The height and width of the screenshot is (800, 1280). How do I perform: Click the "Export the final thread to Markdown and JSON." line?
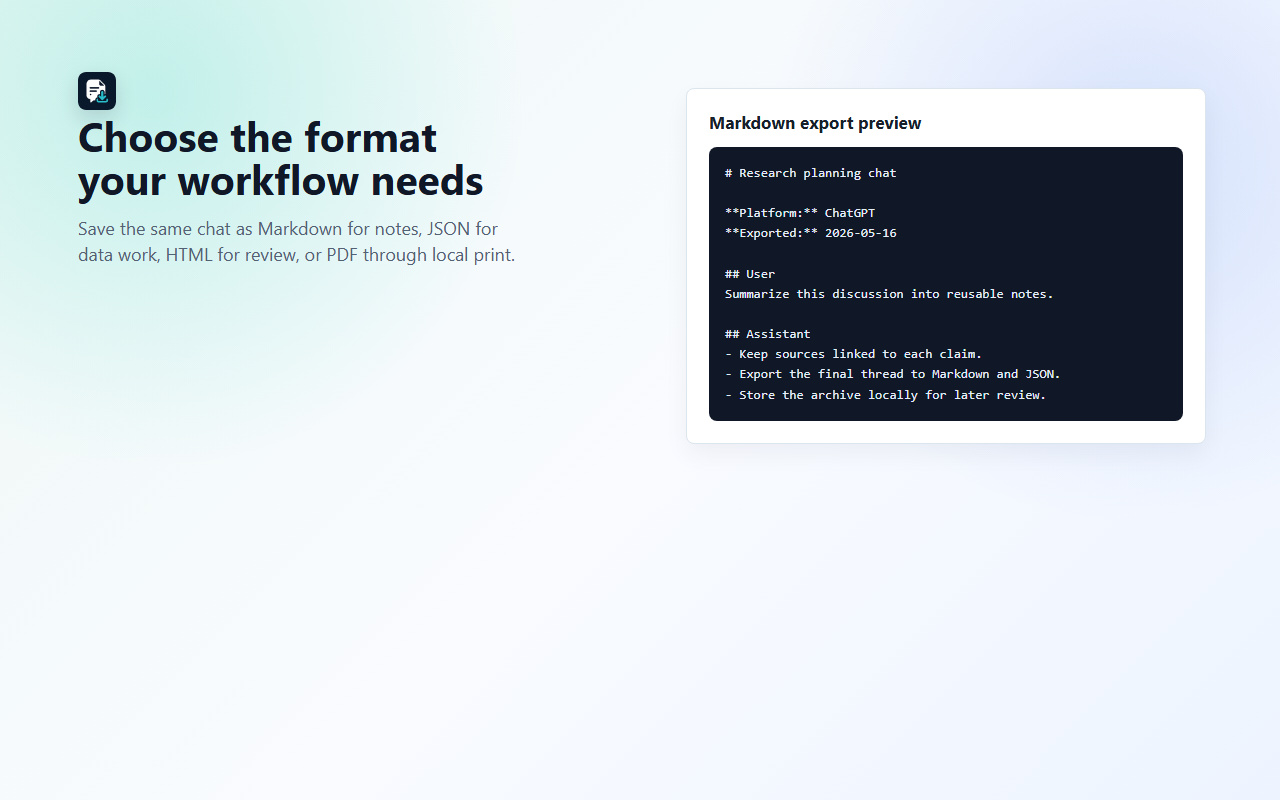893,374
